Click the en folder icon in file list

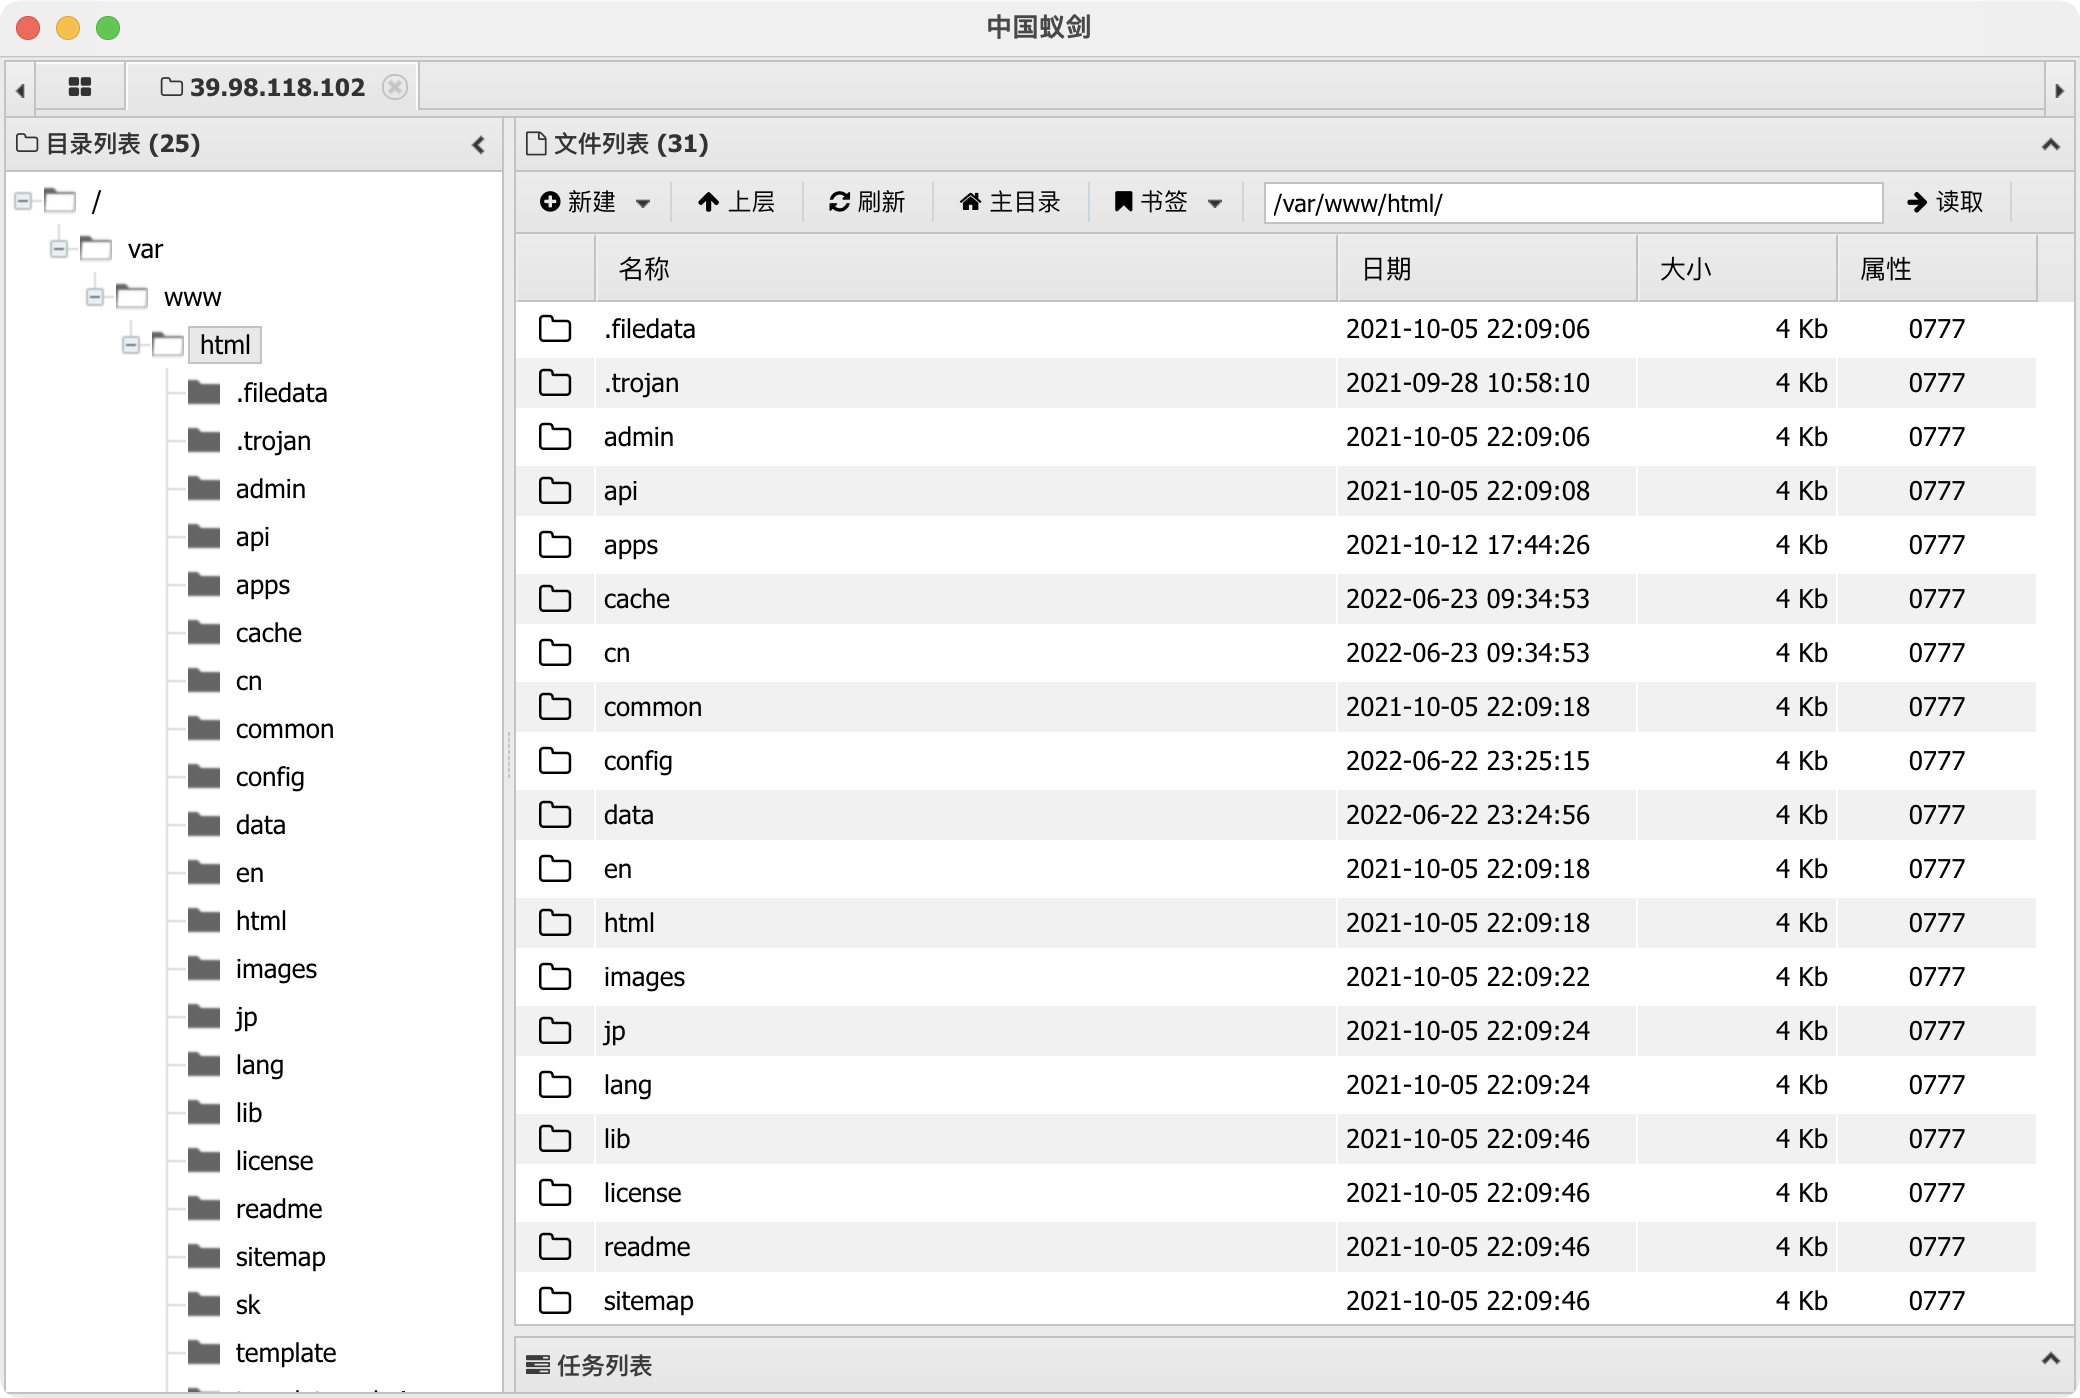click(x=555, y=869)
